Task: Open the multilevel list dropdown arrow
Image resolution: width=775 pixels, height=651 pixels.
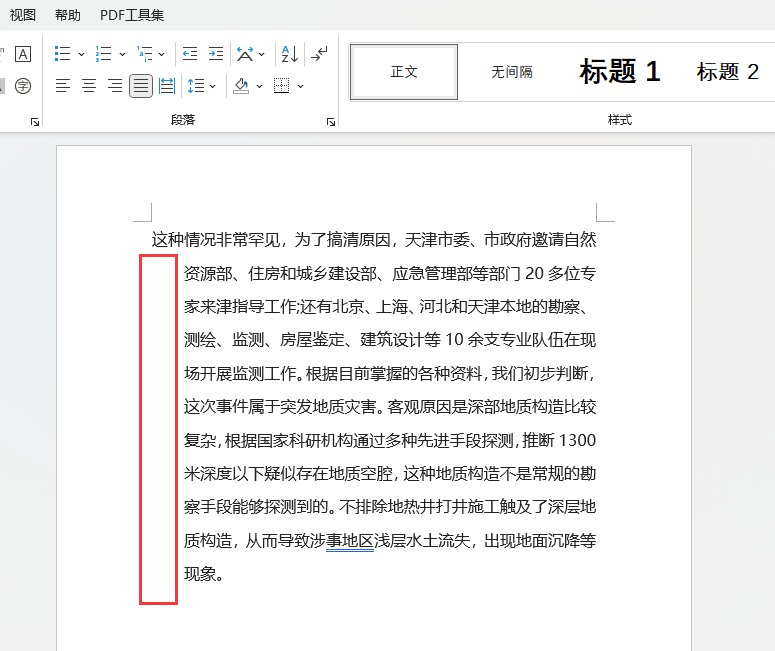Action: [x=162, y=55]
